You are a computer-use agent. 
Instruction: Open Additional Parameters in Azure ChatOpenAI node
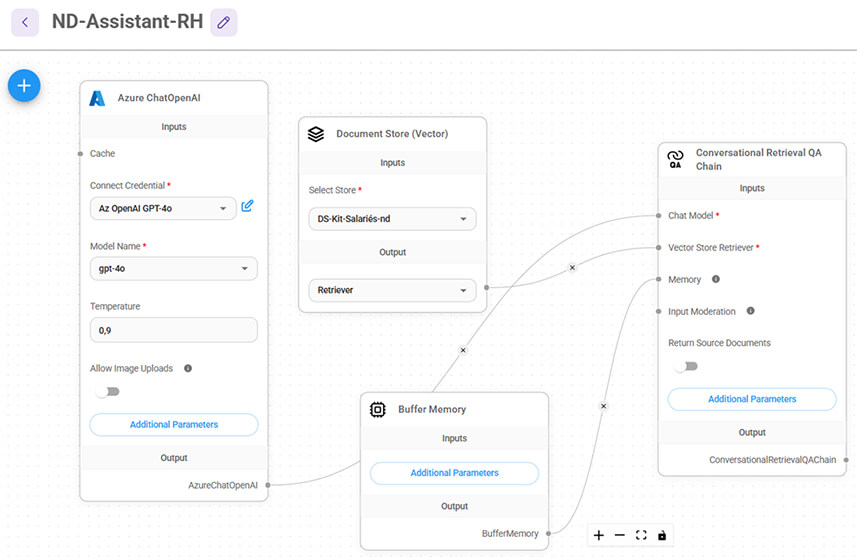pos(174,424)
